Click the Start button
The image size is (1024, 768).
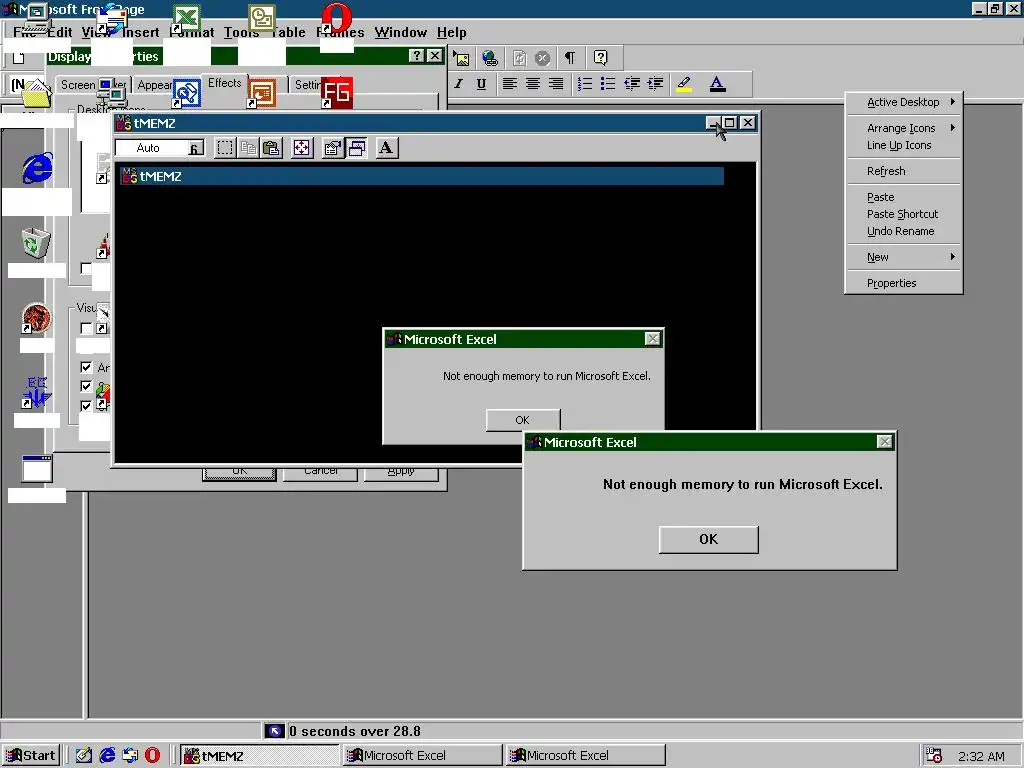(31, 756)
